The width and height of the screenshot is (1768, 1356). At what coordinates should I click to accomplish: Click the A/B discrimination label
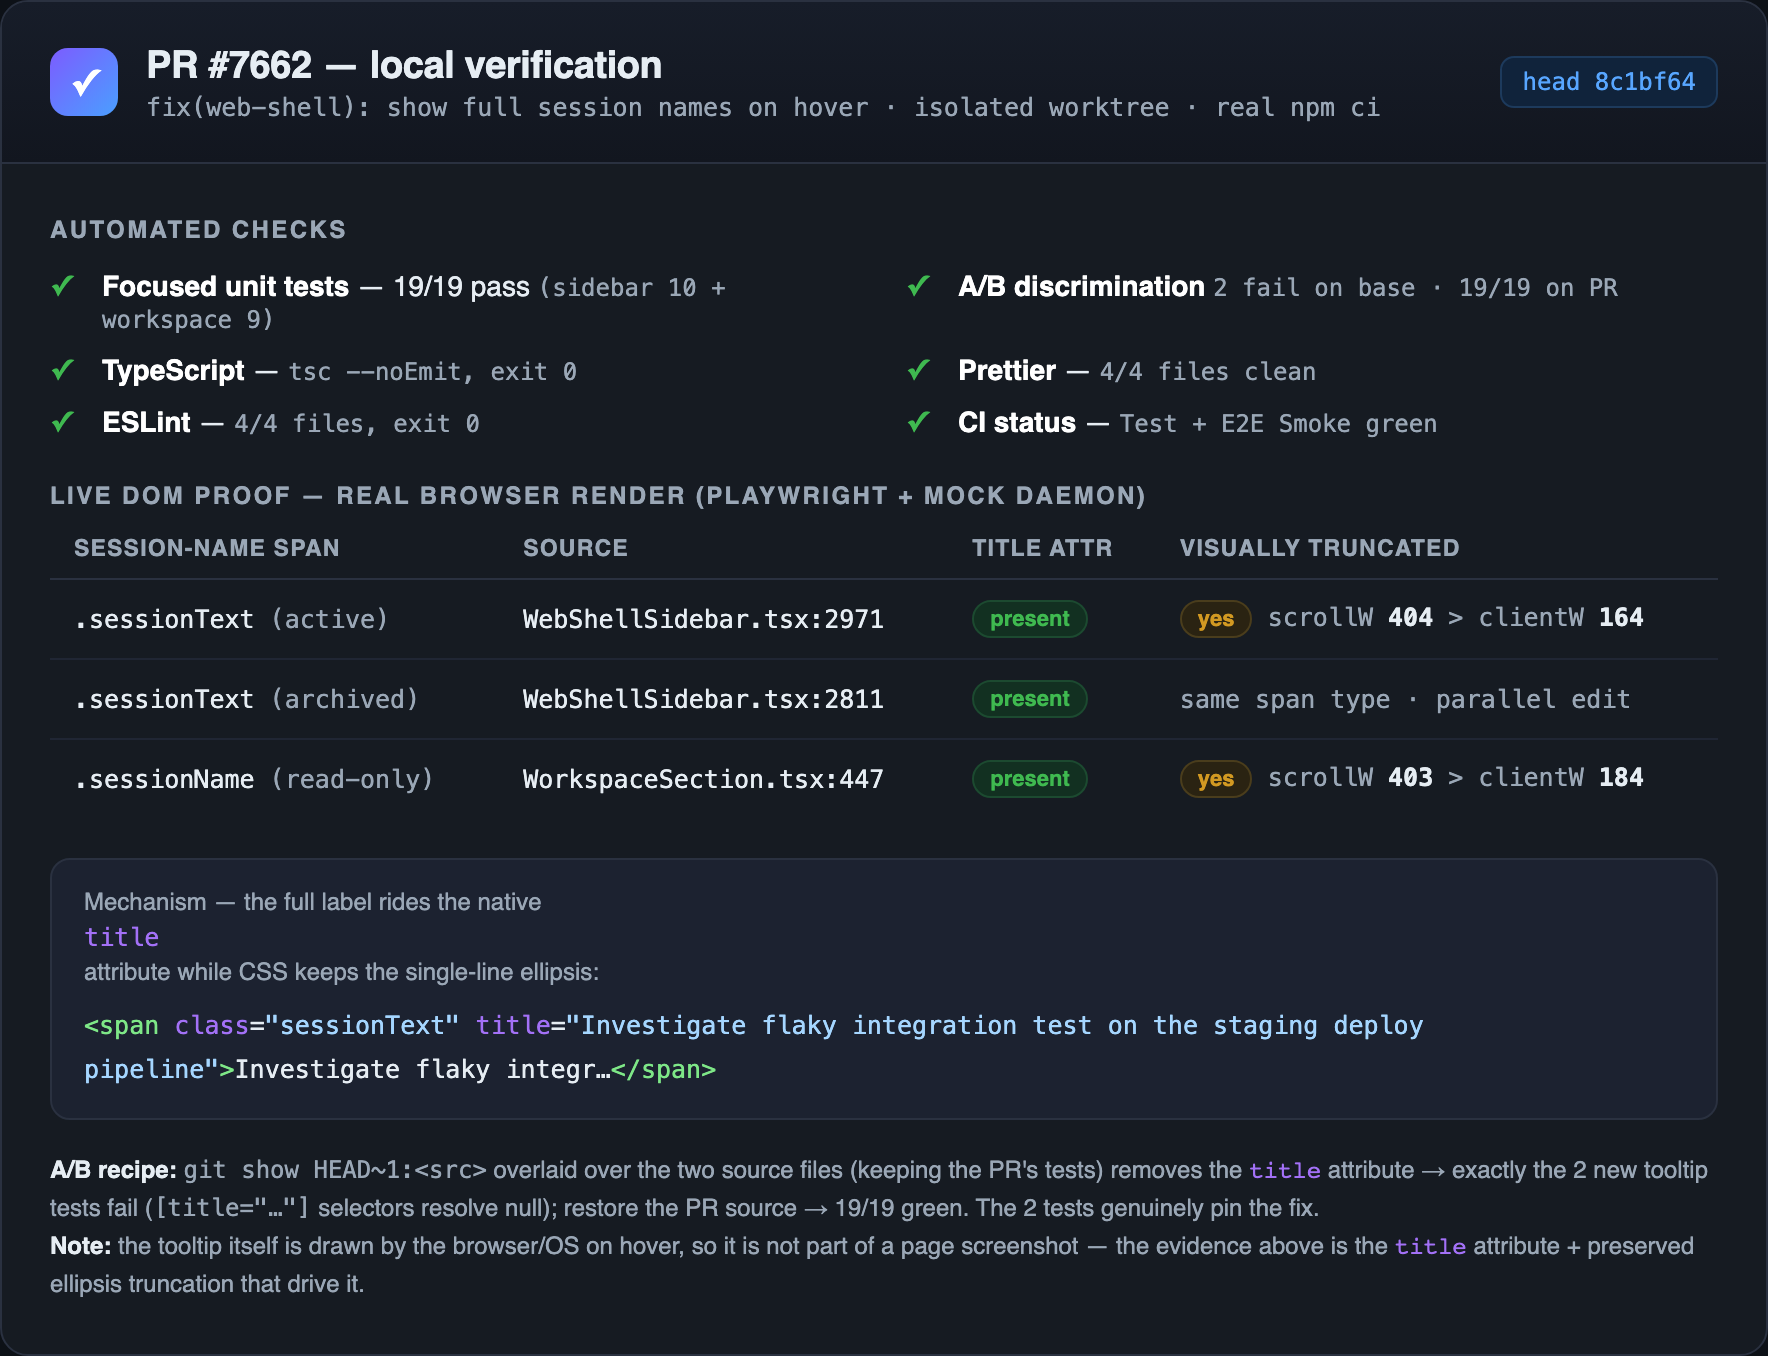pyautogui.click(x=1081, y=287)
